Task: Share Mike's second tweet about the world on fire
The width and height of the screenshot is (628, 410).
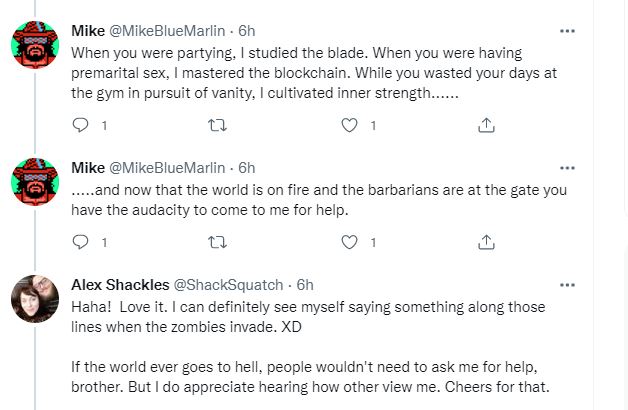Action: coord(486,242)
